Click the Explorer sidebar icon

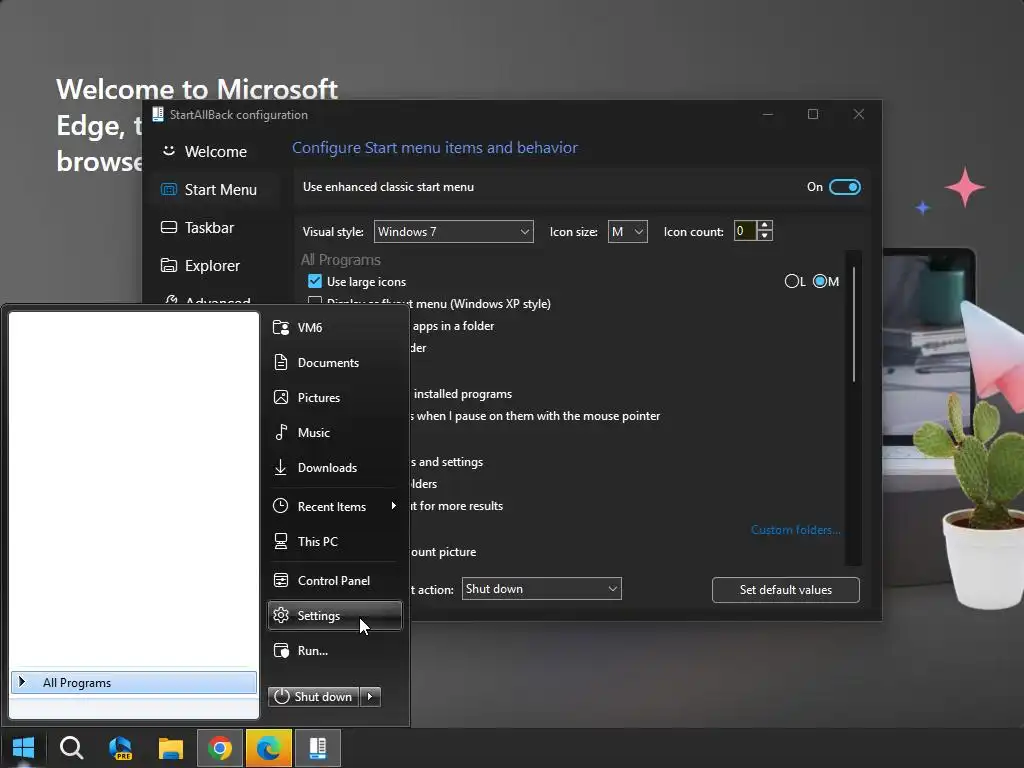(x=169, y=265)
